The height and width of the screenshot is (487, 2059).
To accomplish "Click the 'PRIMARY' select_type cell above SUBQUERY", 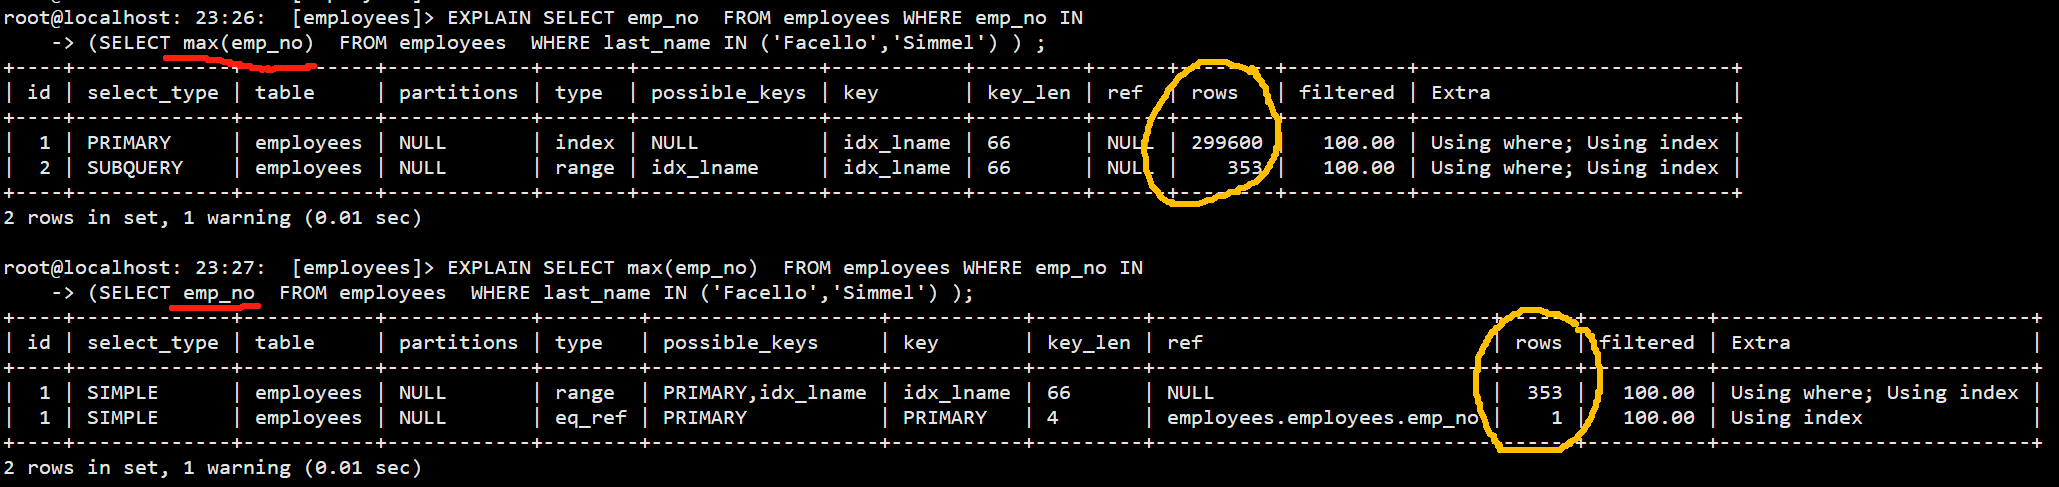I will [129, 143].
